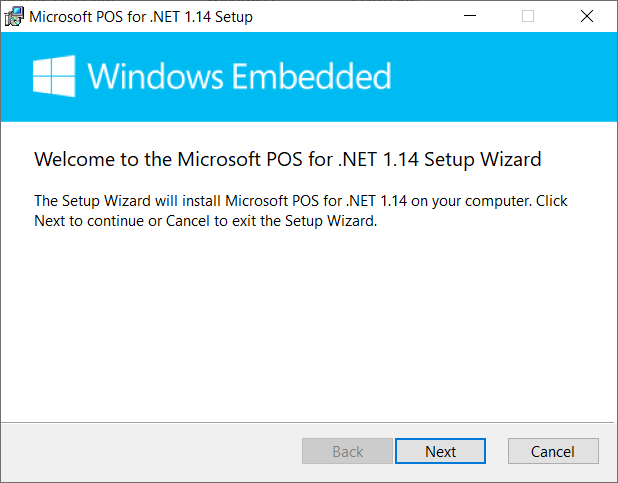Click the title bar text 'Microsoft POS for .NET 1.14 Setup'
The height and width of the screenshot is (483, 618).
pyautogui.click(x=141, y=17)
